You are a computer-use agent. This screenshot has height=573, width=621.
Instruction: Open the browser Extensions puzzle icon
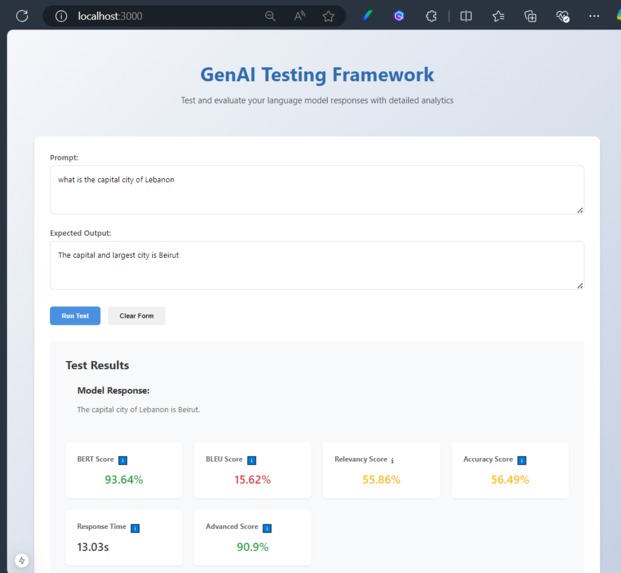(431, 16)
